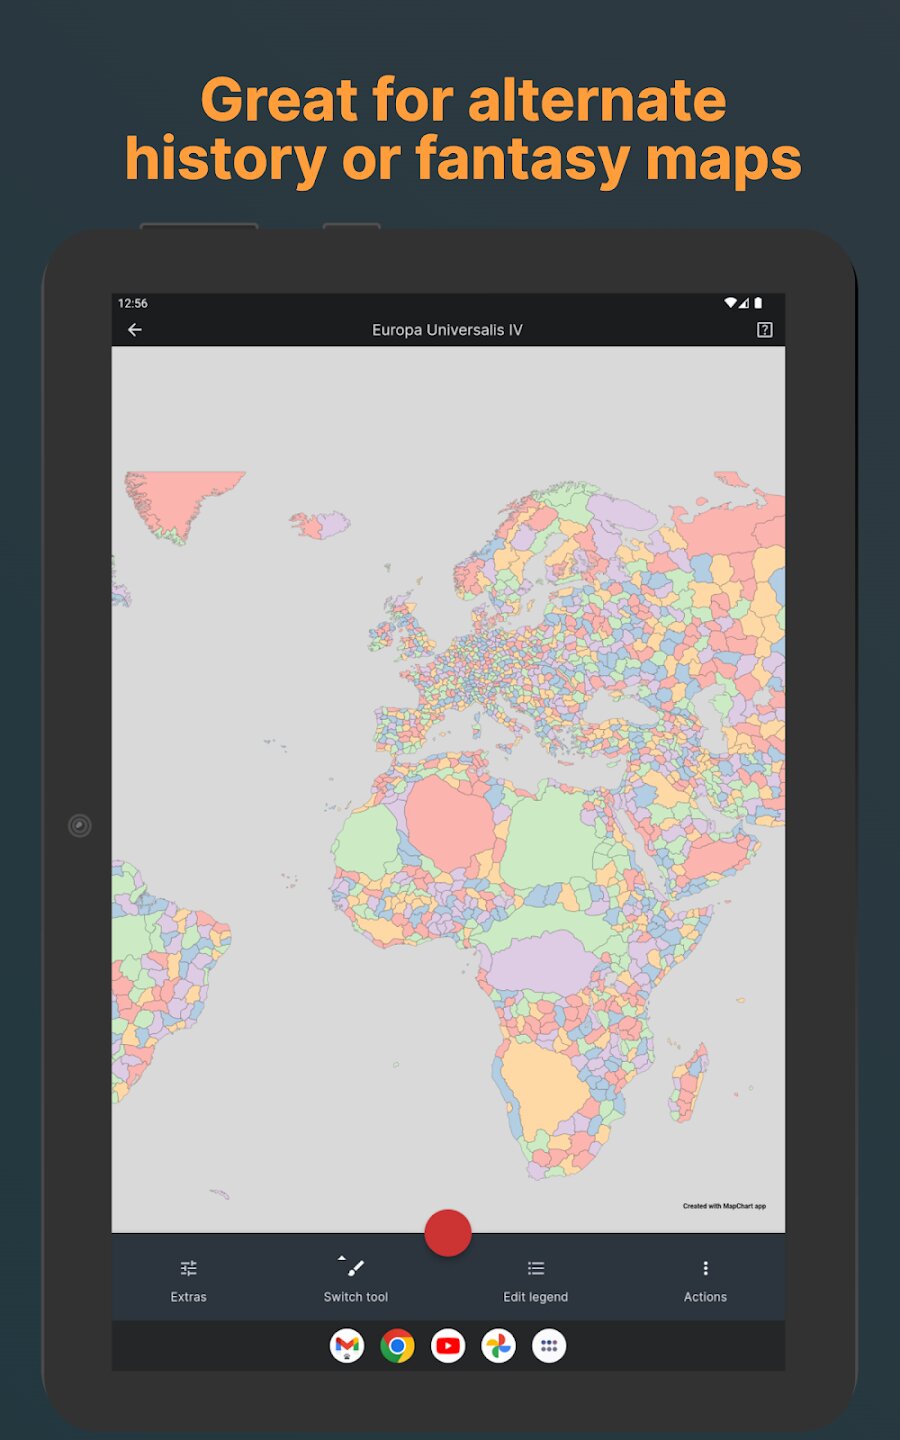The width and height of the screenshot is (900, 1440).
Task: Open the Actions three-dot menu
Action: (705, 1268)
